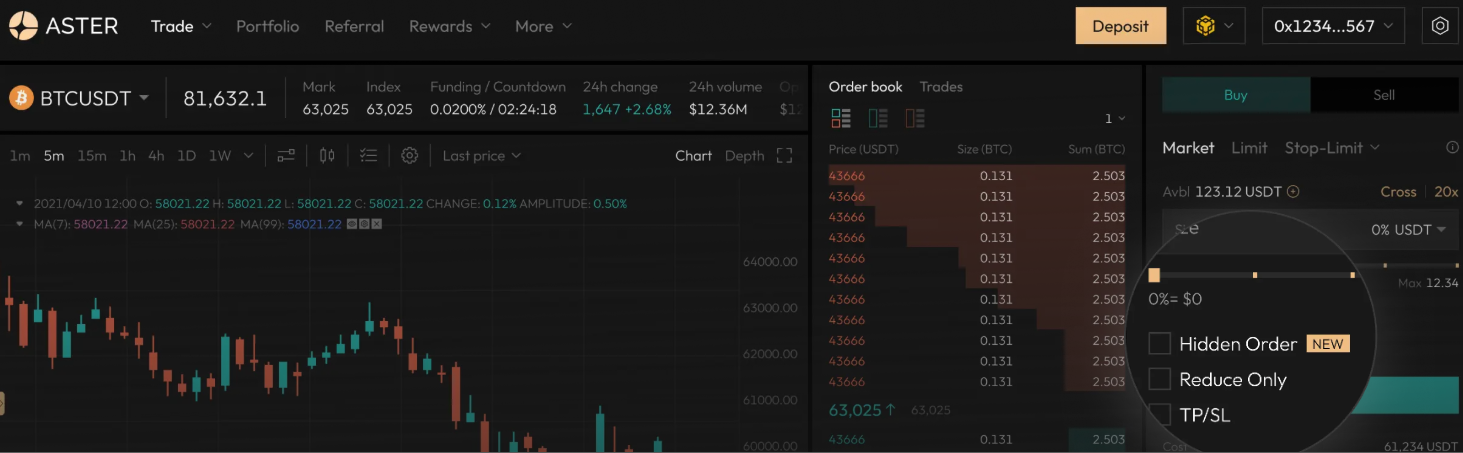Open the Portfolio menu item
The height and width of the screenshot is (453, 1463).
coord(267,26)
